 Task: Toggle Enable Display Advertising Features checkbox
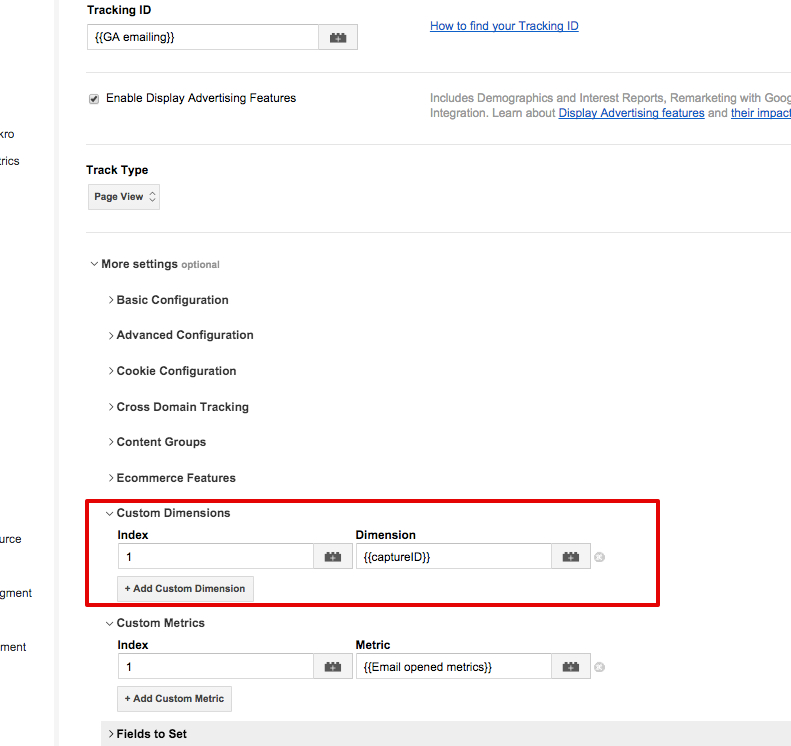pos(94,98)
